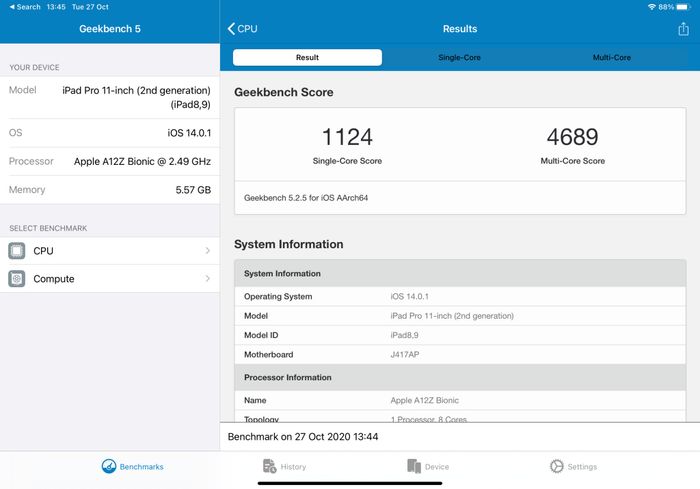Select the Result segment
The width and height of the screenshot is (700, 489).
click(x=307, y=57)
